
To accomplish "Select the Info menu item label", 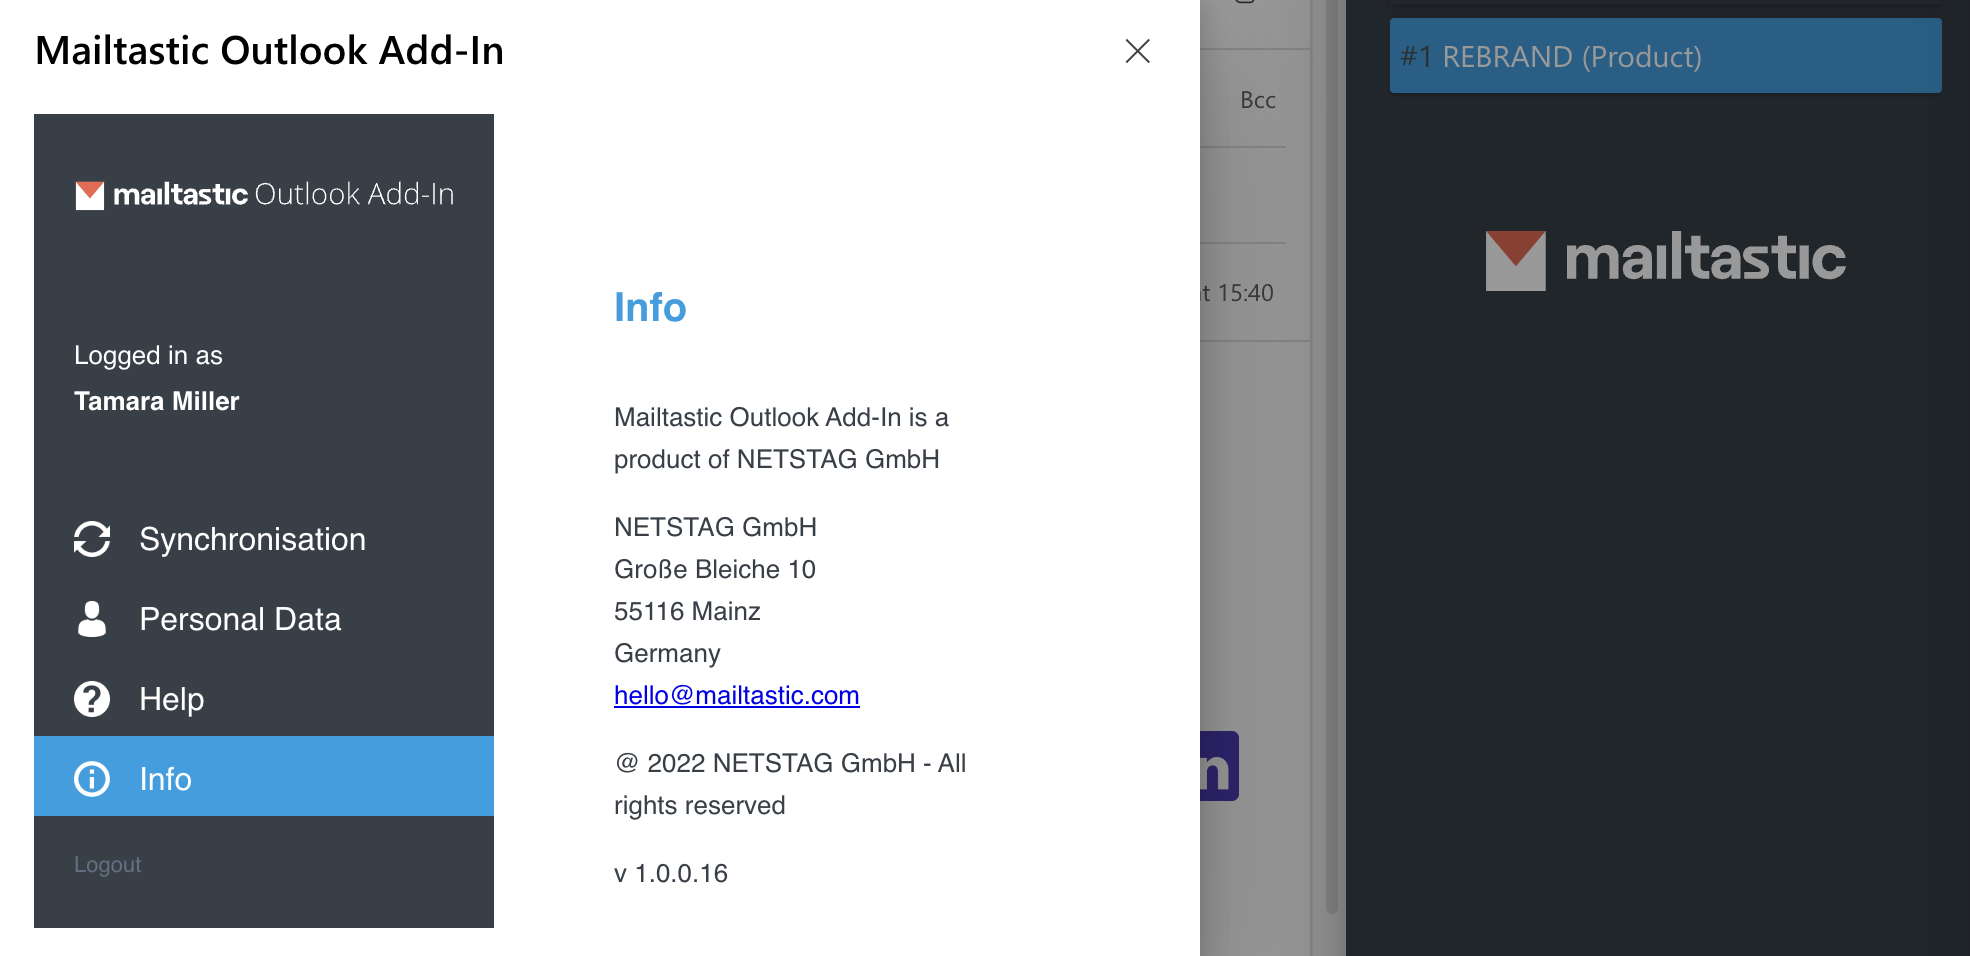I will (166, 779).
